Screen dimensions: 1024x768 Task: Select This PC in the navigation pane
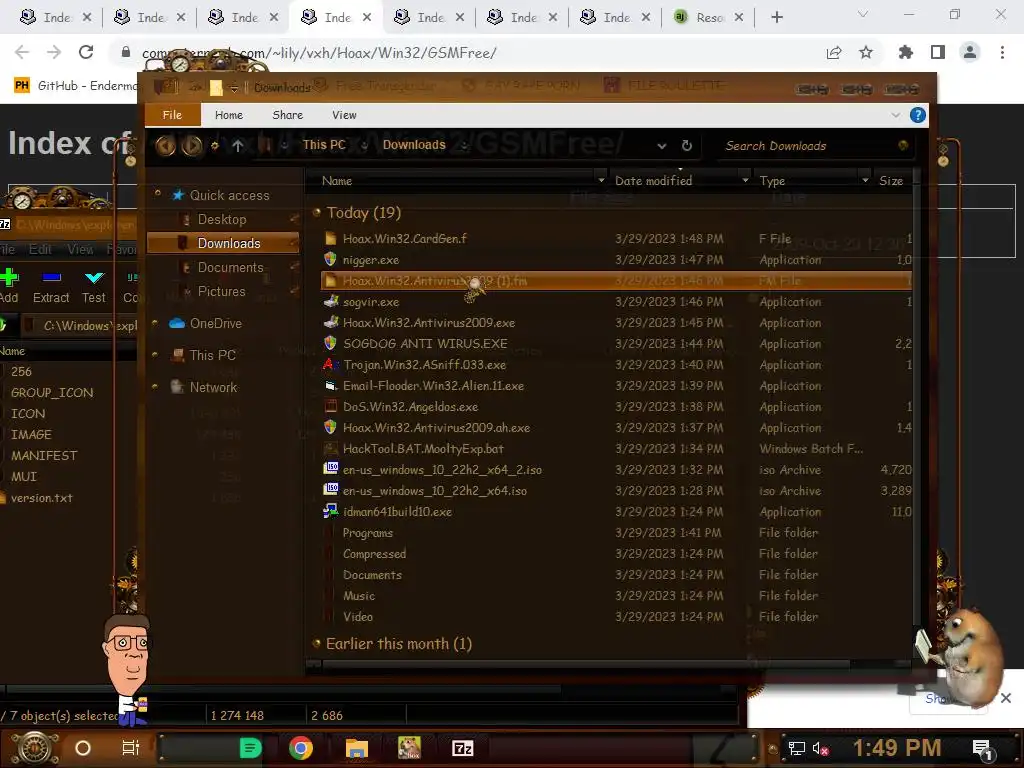[212, 355]
